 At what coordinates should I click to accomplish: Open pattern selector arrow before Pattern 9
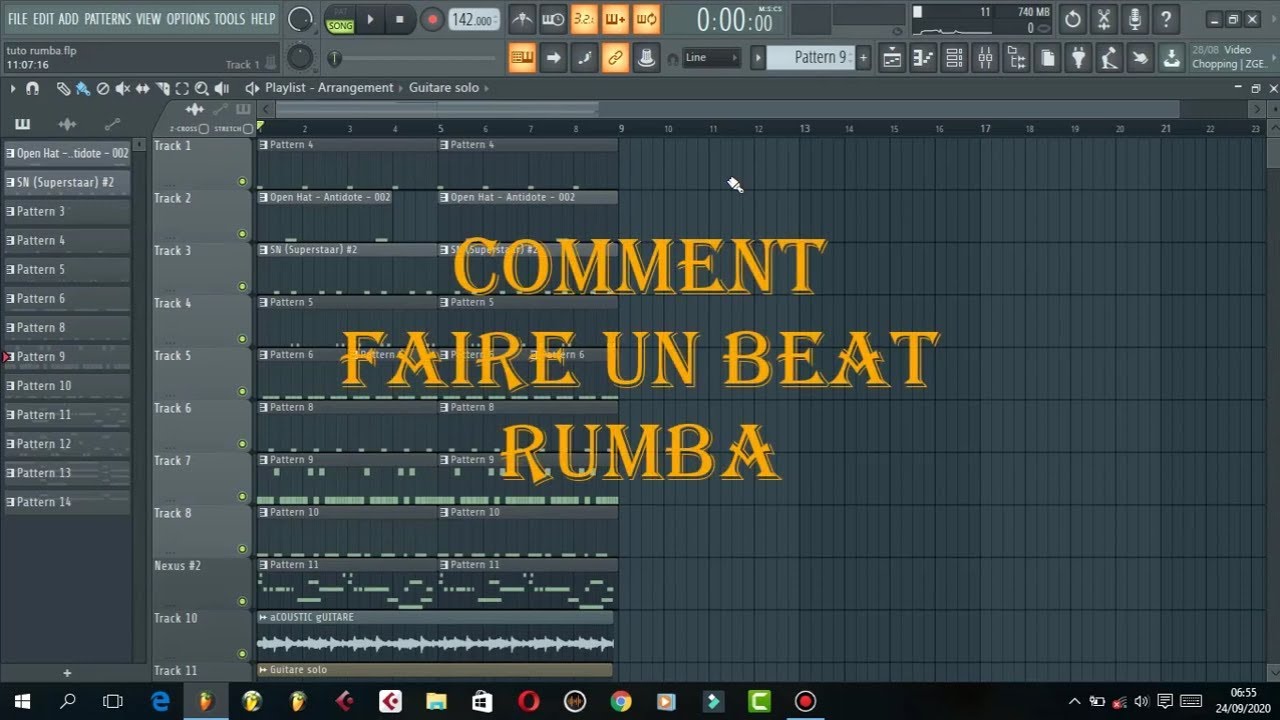(758, 58)
